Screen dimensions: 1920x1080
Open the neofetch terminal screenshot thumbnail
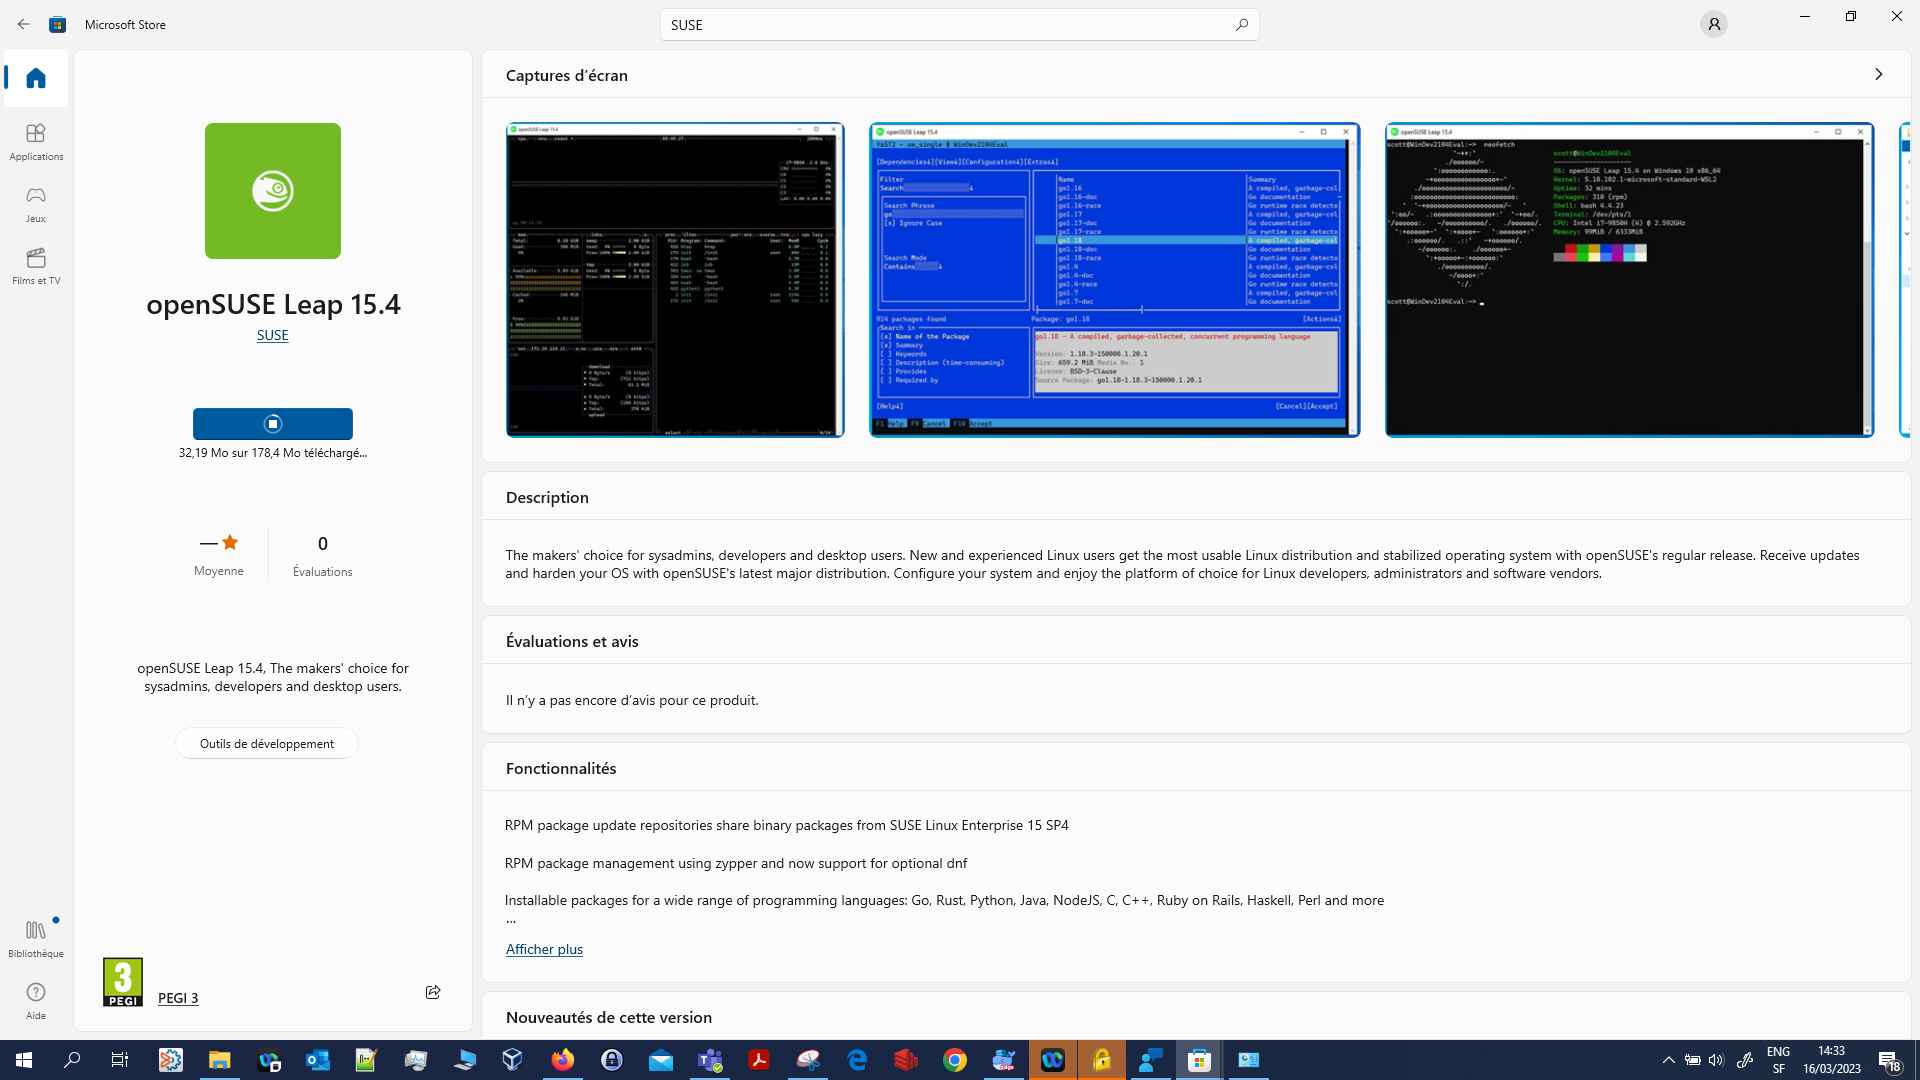click(1628, 280)
